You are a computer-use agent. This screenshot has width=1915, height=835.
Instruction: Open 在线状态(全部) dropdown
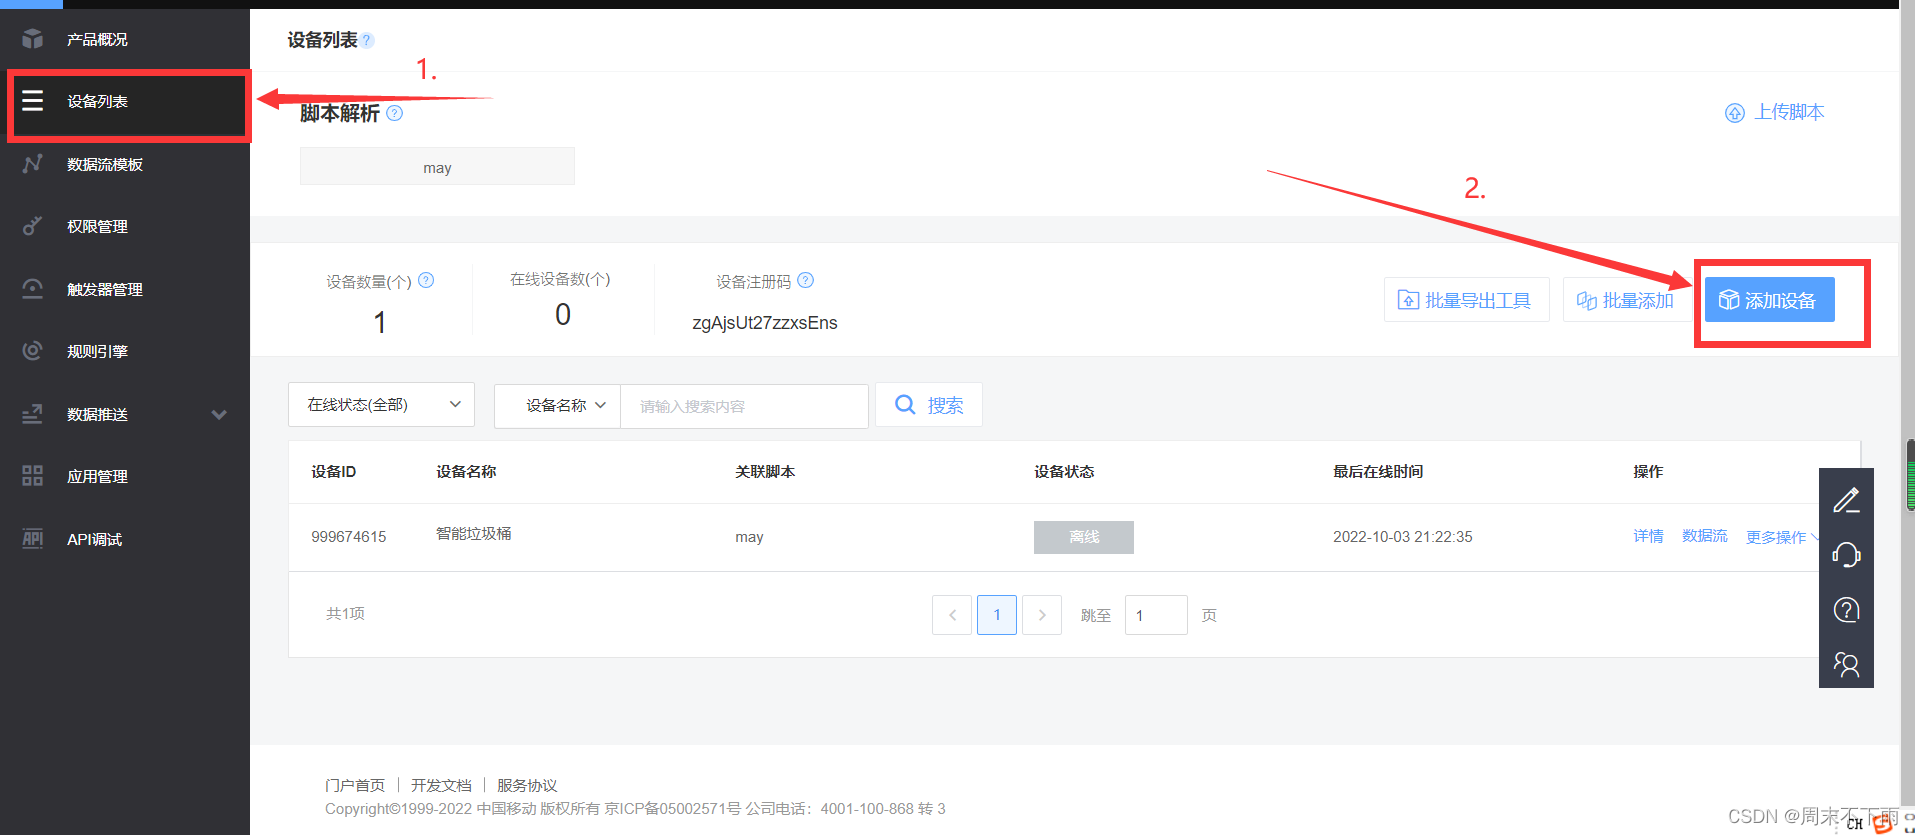click(x=381, y=405)
